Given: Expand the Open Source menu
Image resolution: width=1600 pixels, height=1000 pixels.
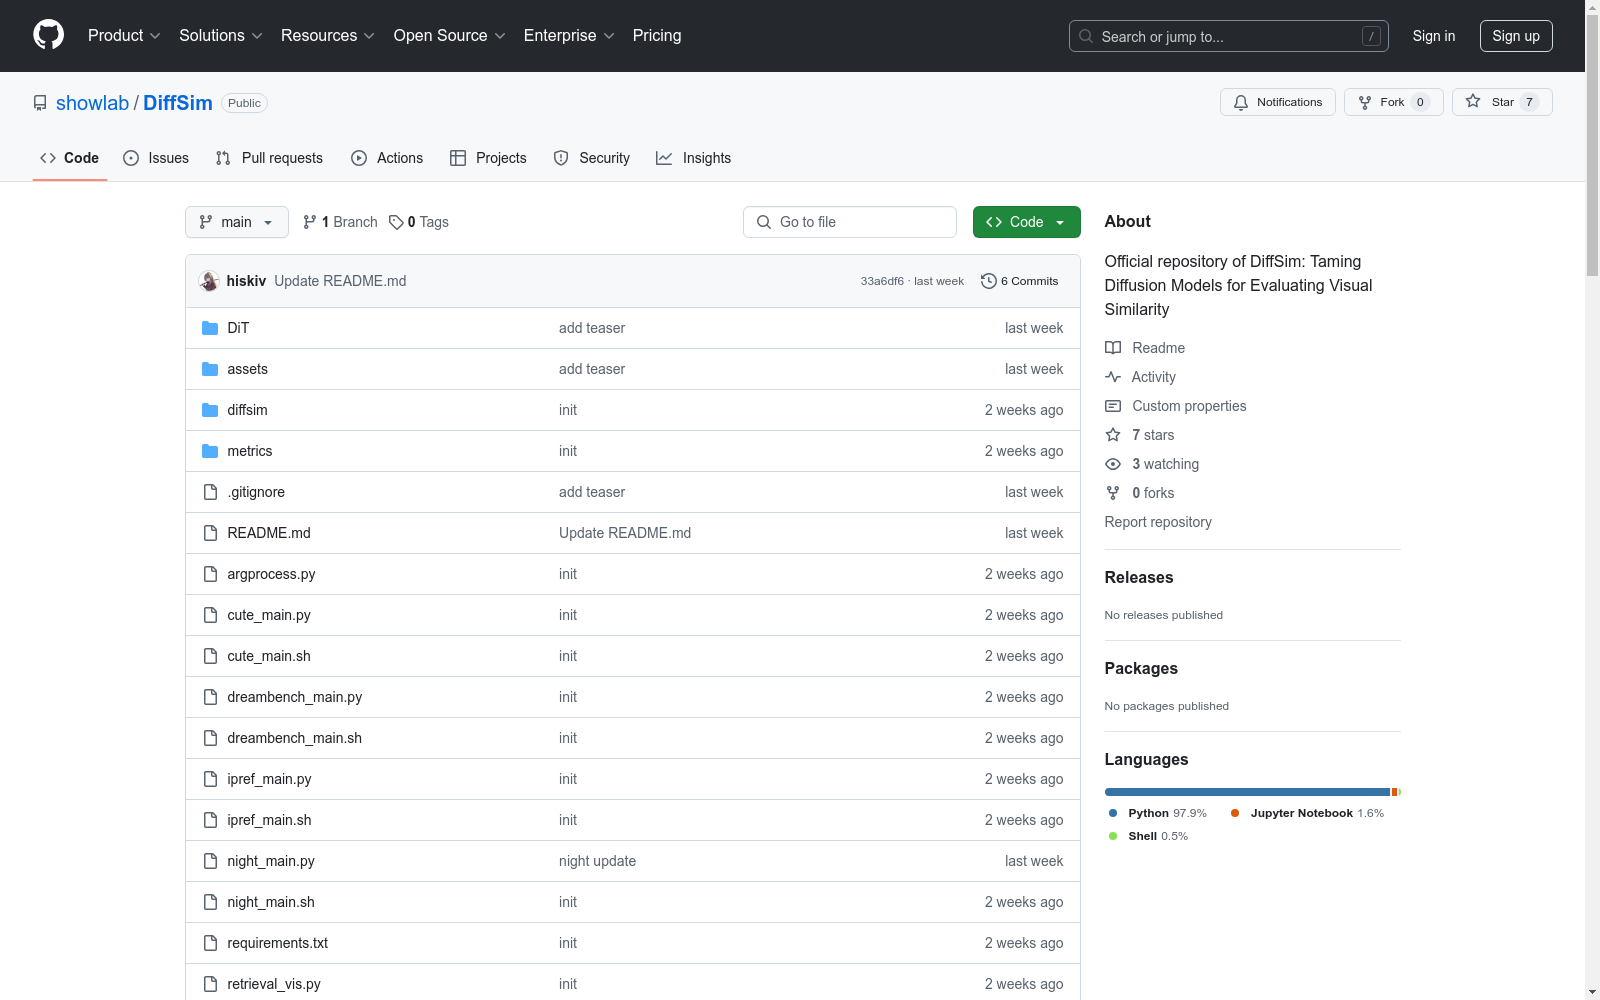Looking at the screenshot, I should tap(450, 35).
